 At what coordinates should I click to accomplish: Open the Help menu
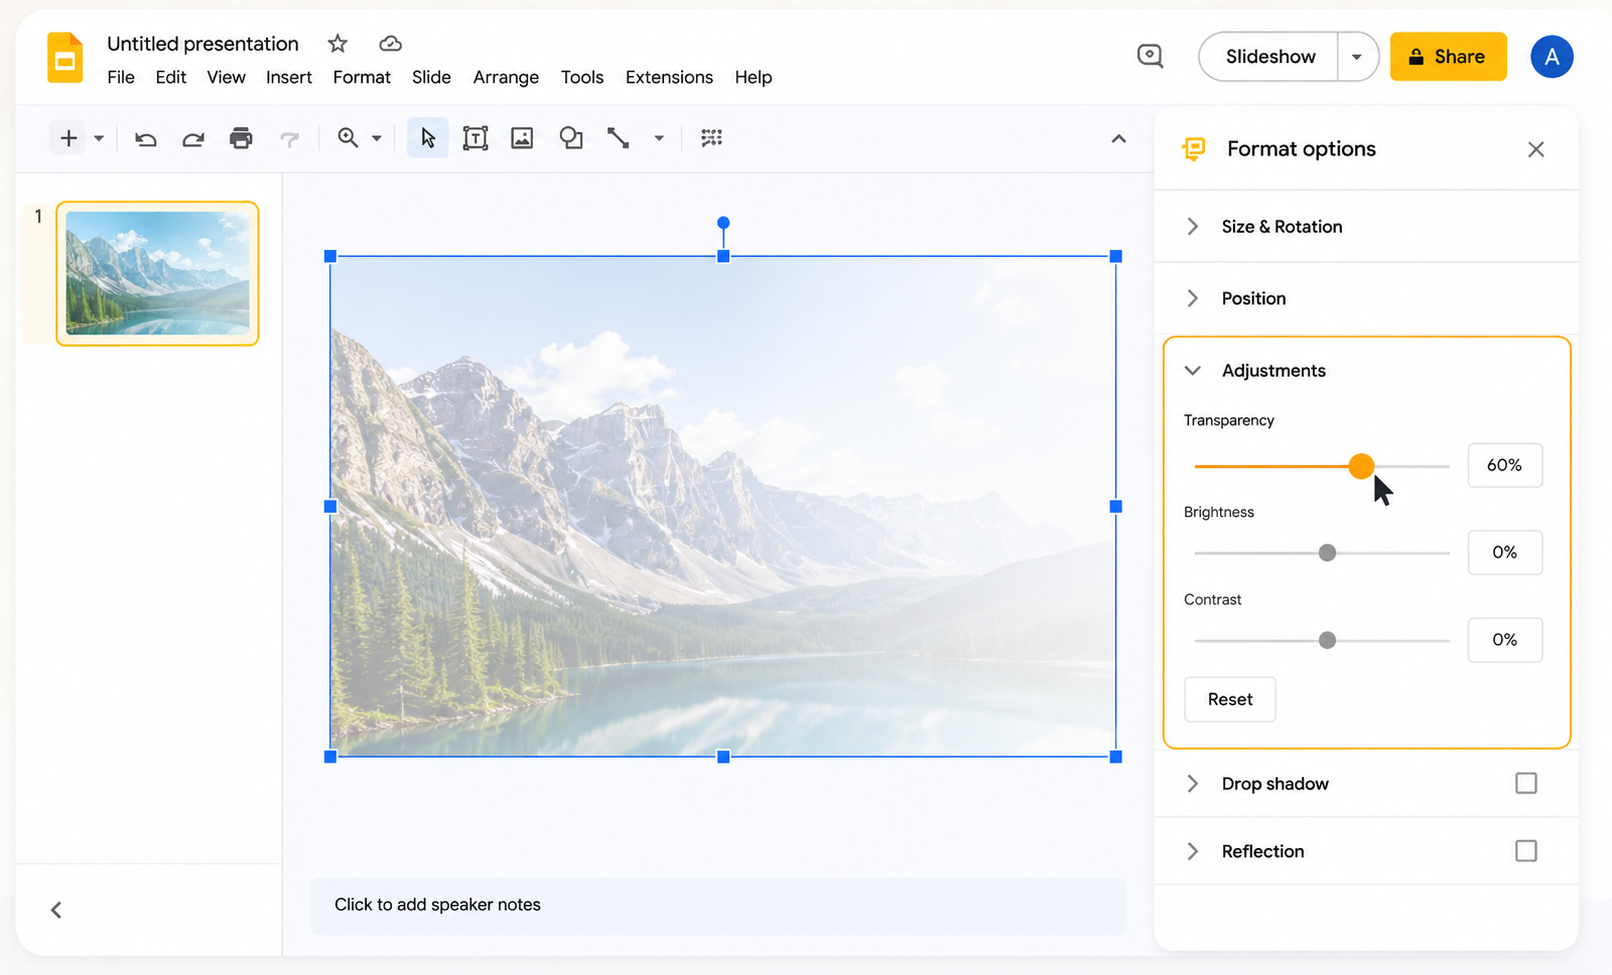[753, 77]
